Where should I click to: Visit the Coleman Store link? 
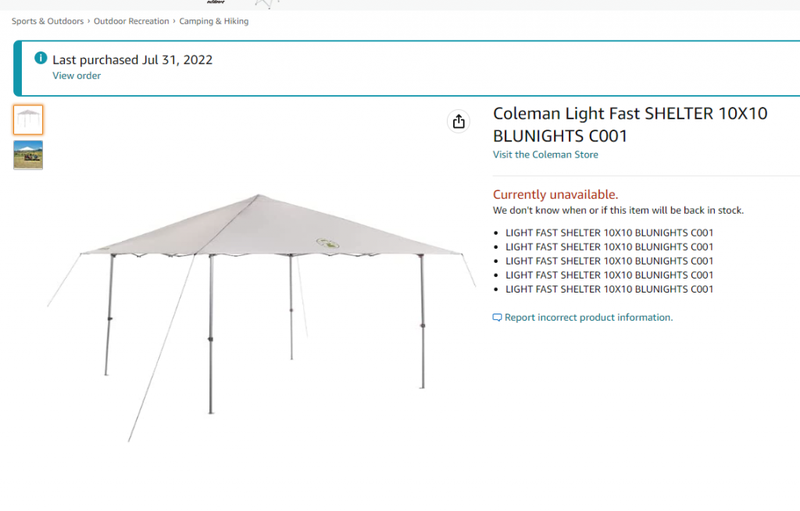pos(545,155)
